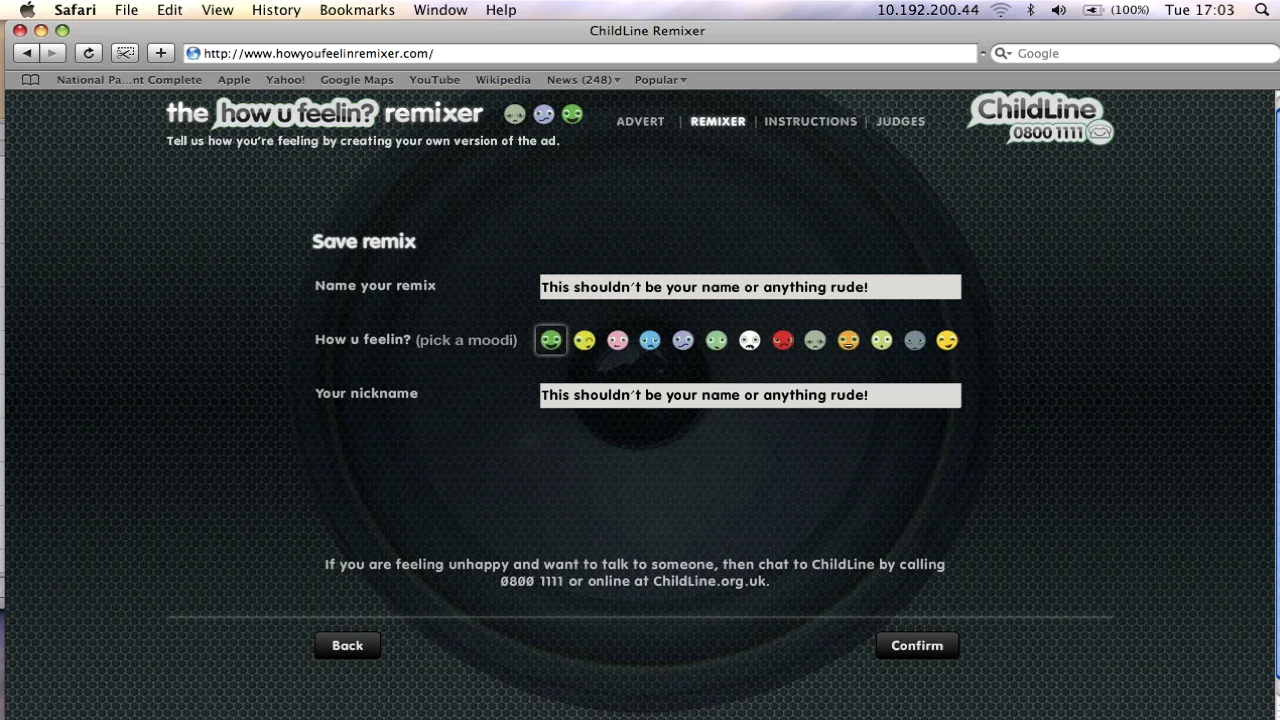Screen dimensions: 1280x720
Task: Go to the ADVERT section
Action: (640, 121)
